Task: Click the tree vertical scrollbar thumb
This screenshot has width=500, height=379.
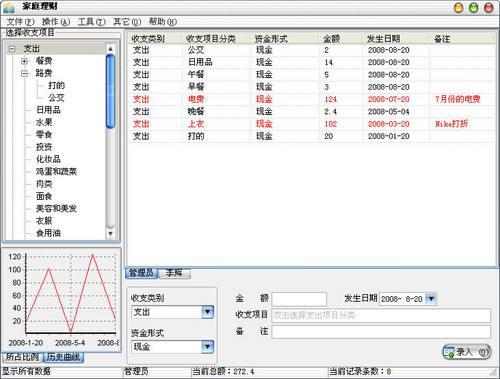Action: 110,92
